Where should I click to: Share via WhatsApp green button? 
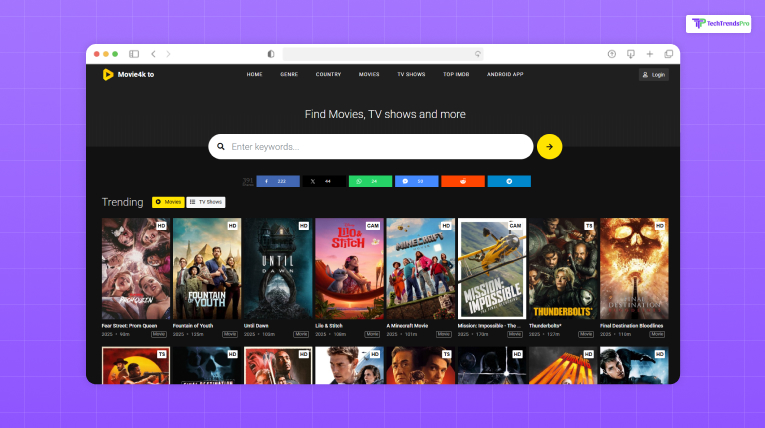pos(370,181)
